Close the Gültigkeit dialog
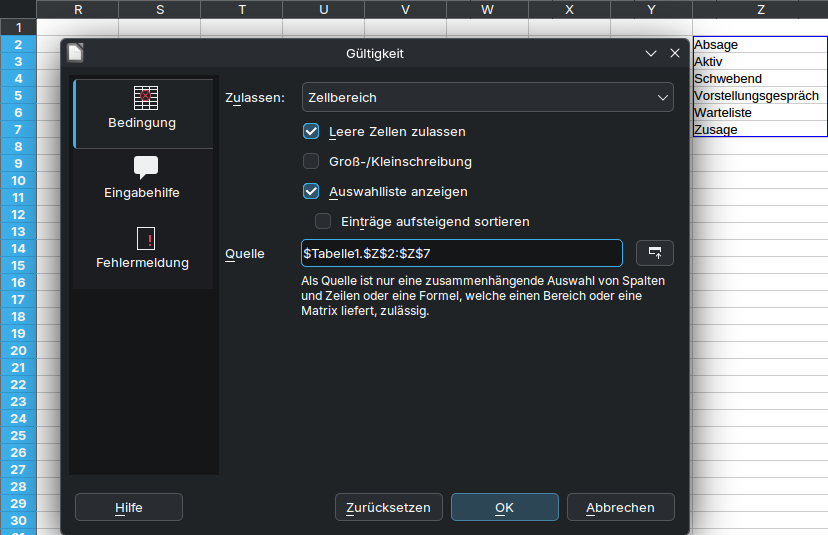This screenshot has height=535, width=828. tap(675, 53)
